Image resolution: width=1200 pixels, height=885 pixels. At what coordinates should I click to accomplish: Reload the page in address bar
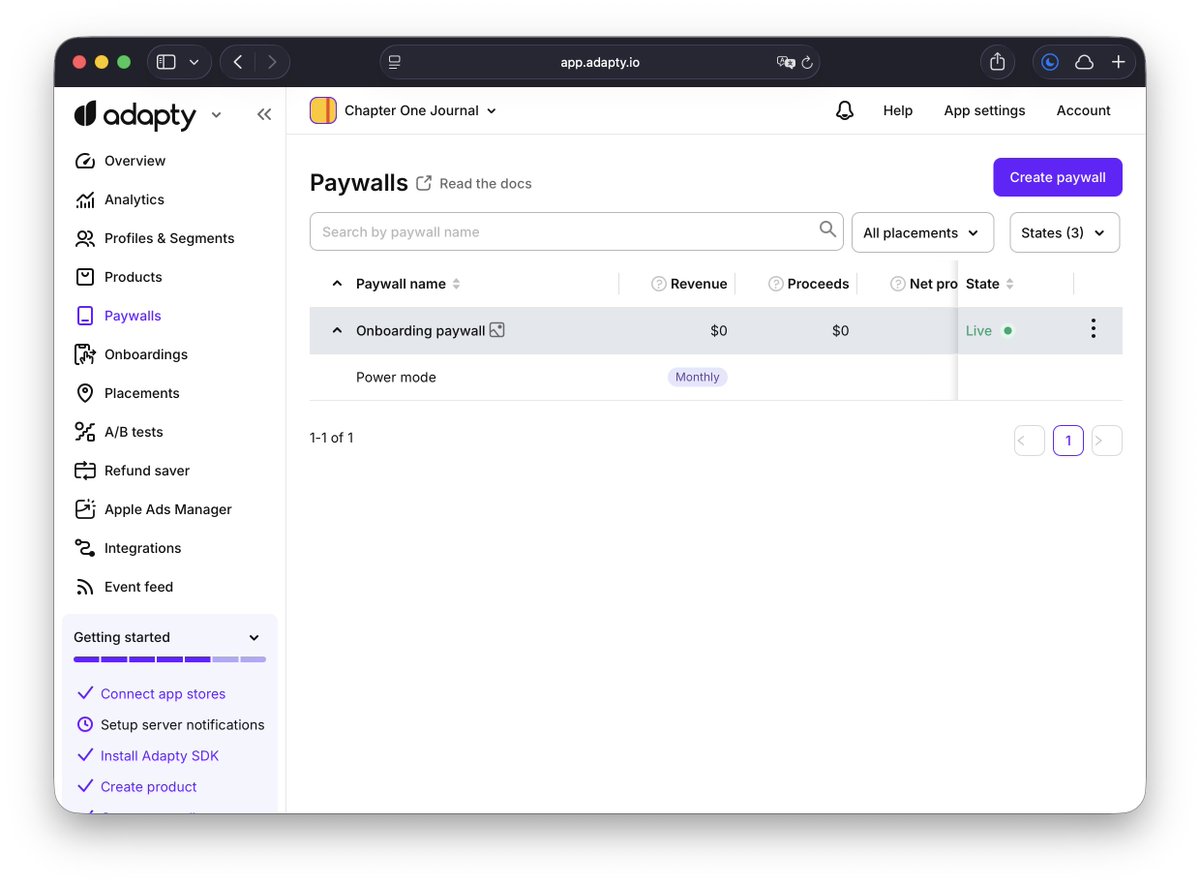(x=807, y=62)
